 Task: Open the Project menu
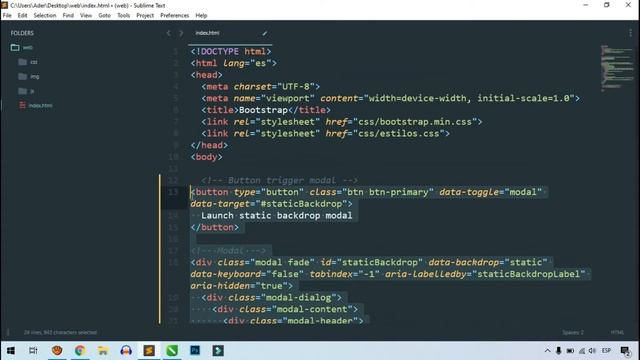(145, 16)
